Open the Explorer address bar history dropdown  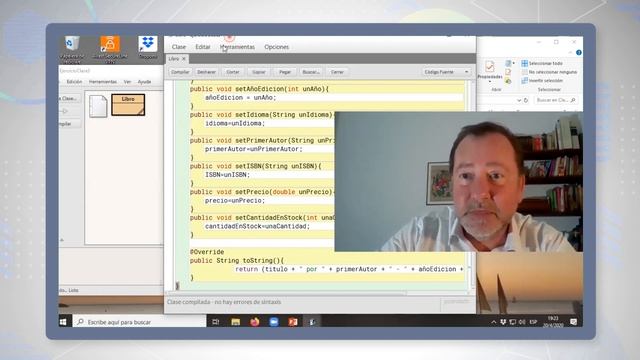point(518,100)
